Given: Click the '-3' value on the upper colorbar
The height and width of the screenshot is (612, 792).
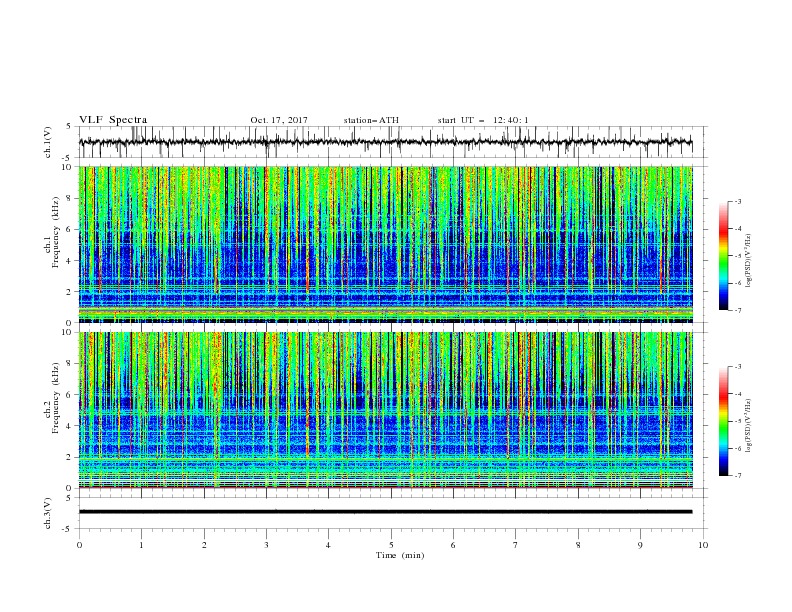Looking at the screenshot, I should pyautogui.click(x=737, y=201).
